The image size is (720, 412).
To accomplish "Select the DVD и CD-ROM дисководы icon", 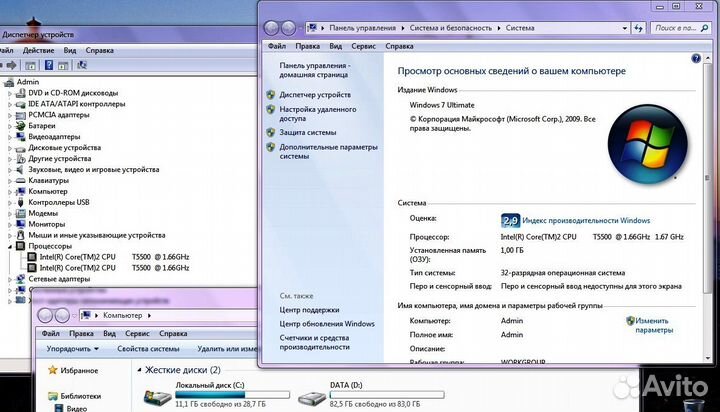I will 20,93.
